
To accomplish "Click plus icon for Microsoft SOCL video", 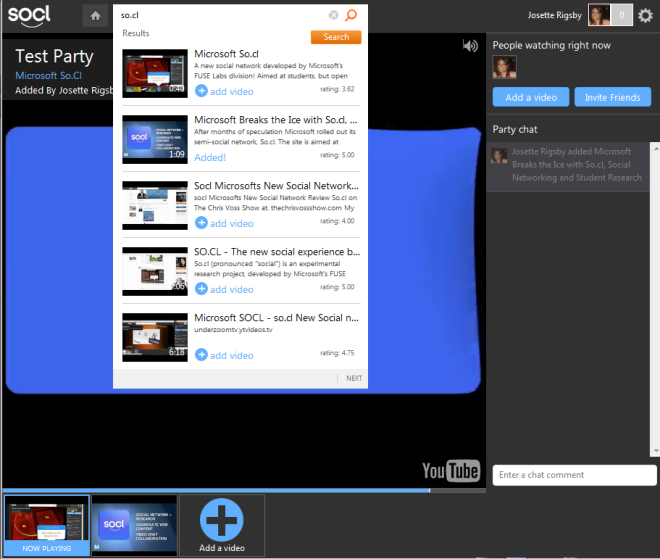I will click(x=201, y=354).
